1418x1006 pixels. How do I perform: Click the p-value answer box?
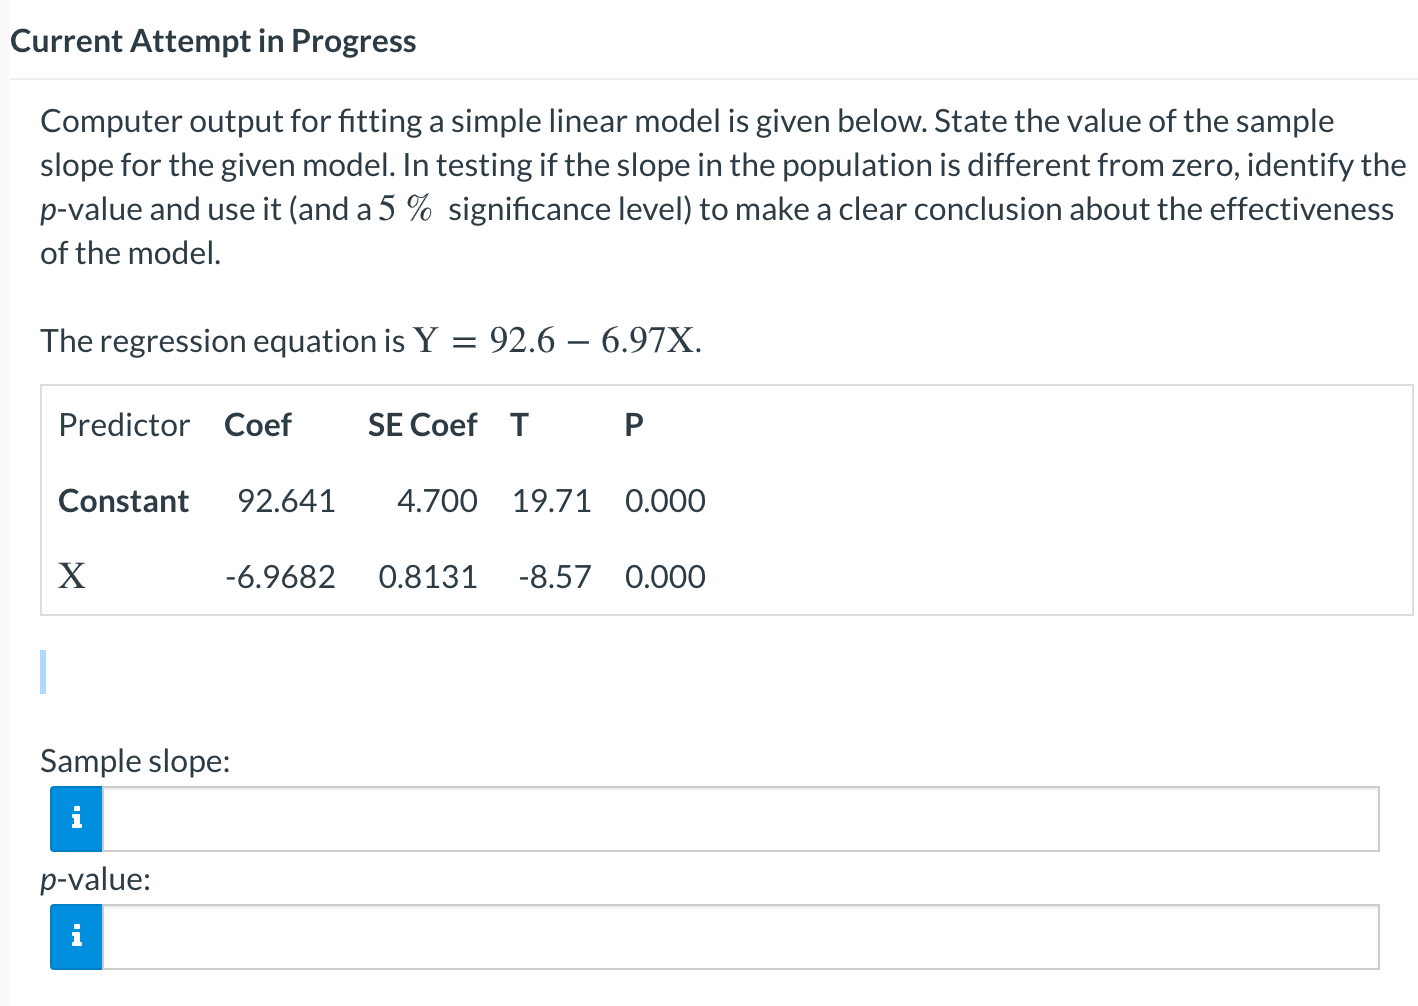click(x=700, y=937)
